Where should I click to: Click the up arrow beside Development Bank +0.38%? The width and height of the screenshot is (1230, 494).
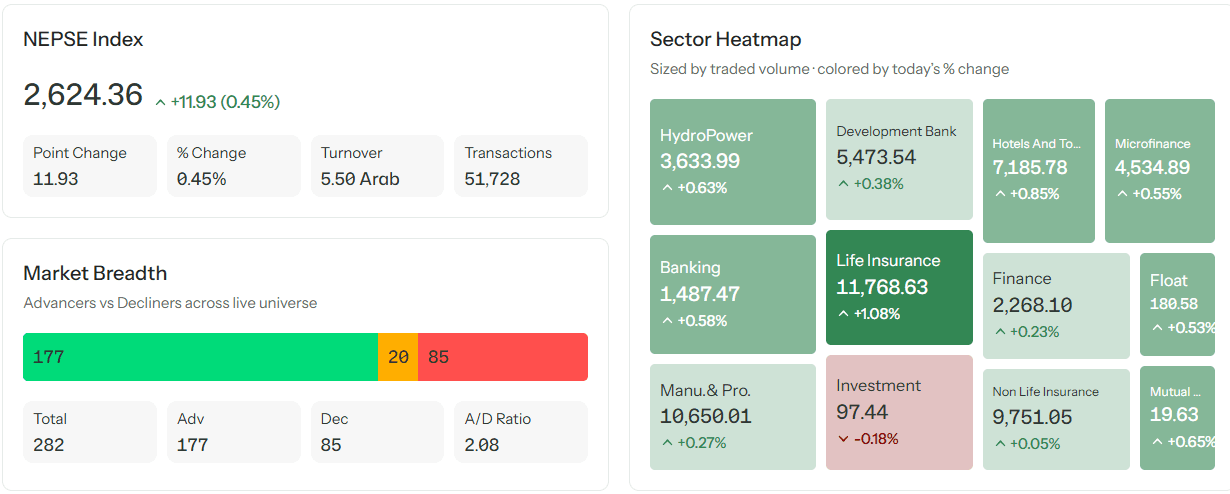pyautogui.click(x=844, y=184)
